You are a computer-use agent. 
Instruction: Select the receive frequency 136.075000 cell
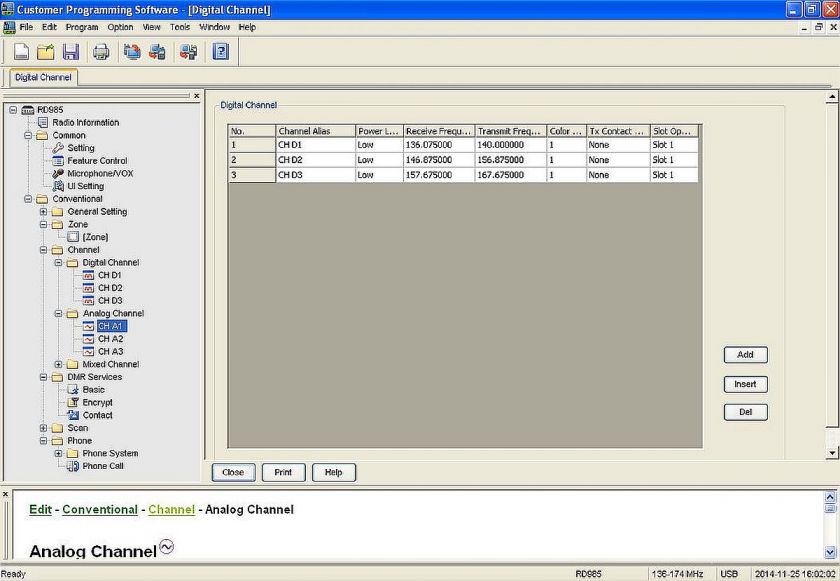click(439, 145)
